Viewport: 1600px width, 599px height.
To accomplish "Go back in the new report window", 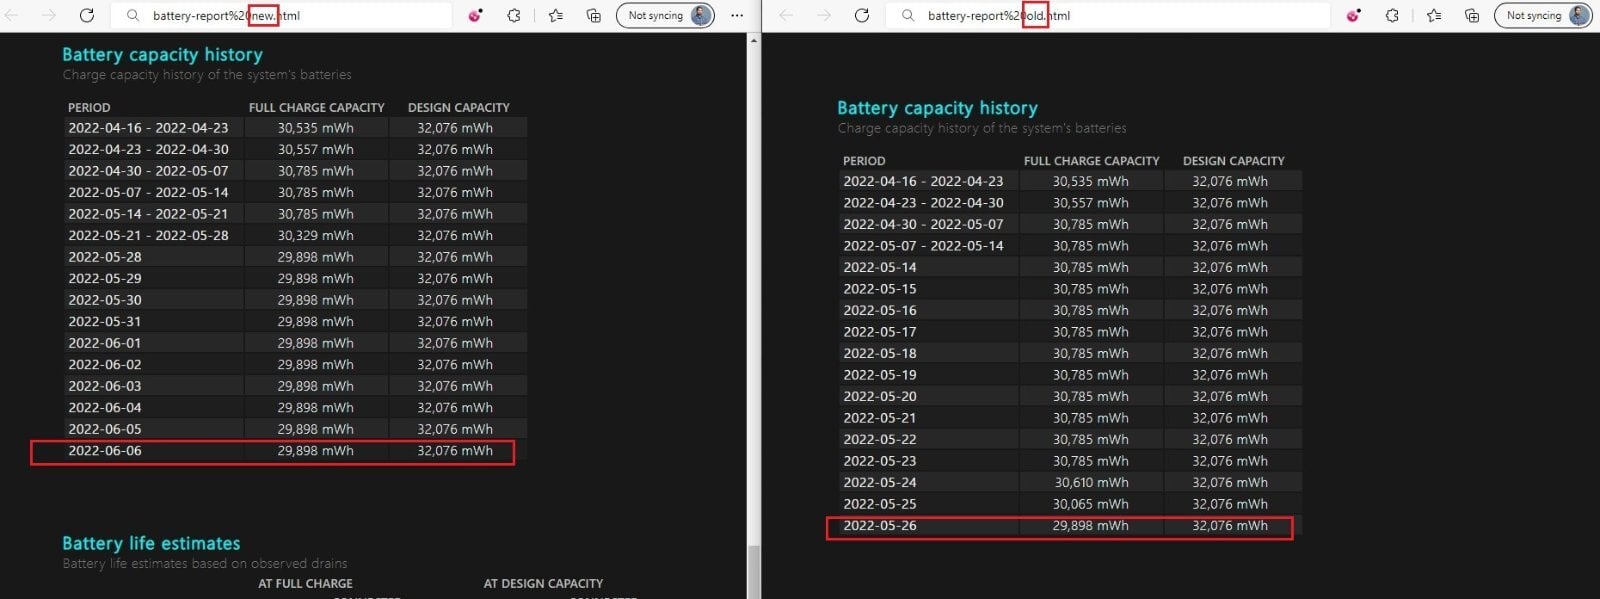I will [13, 15].
